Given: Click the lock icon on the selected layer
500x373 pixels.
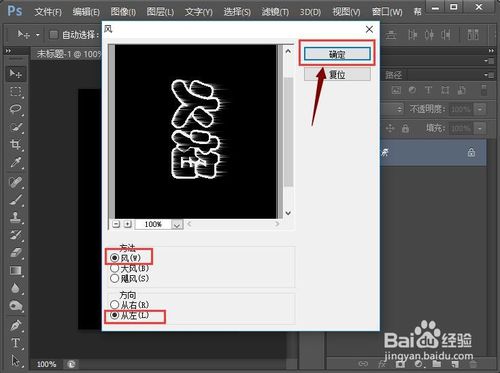Looking at the screenshot, I should point(471,153).
